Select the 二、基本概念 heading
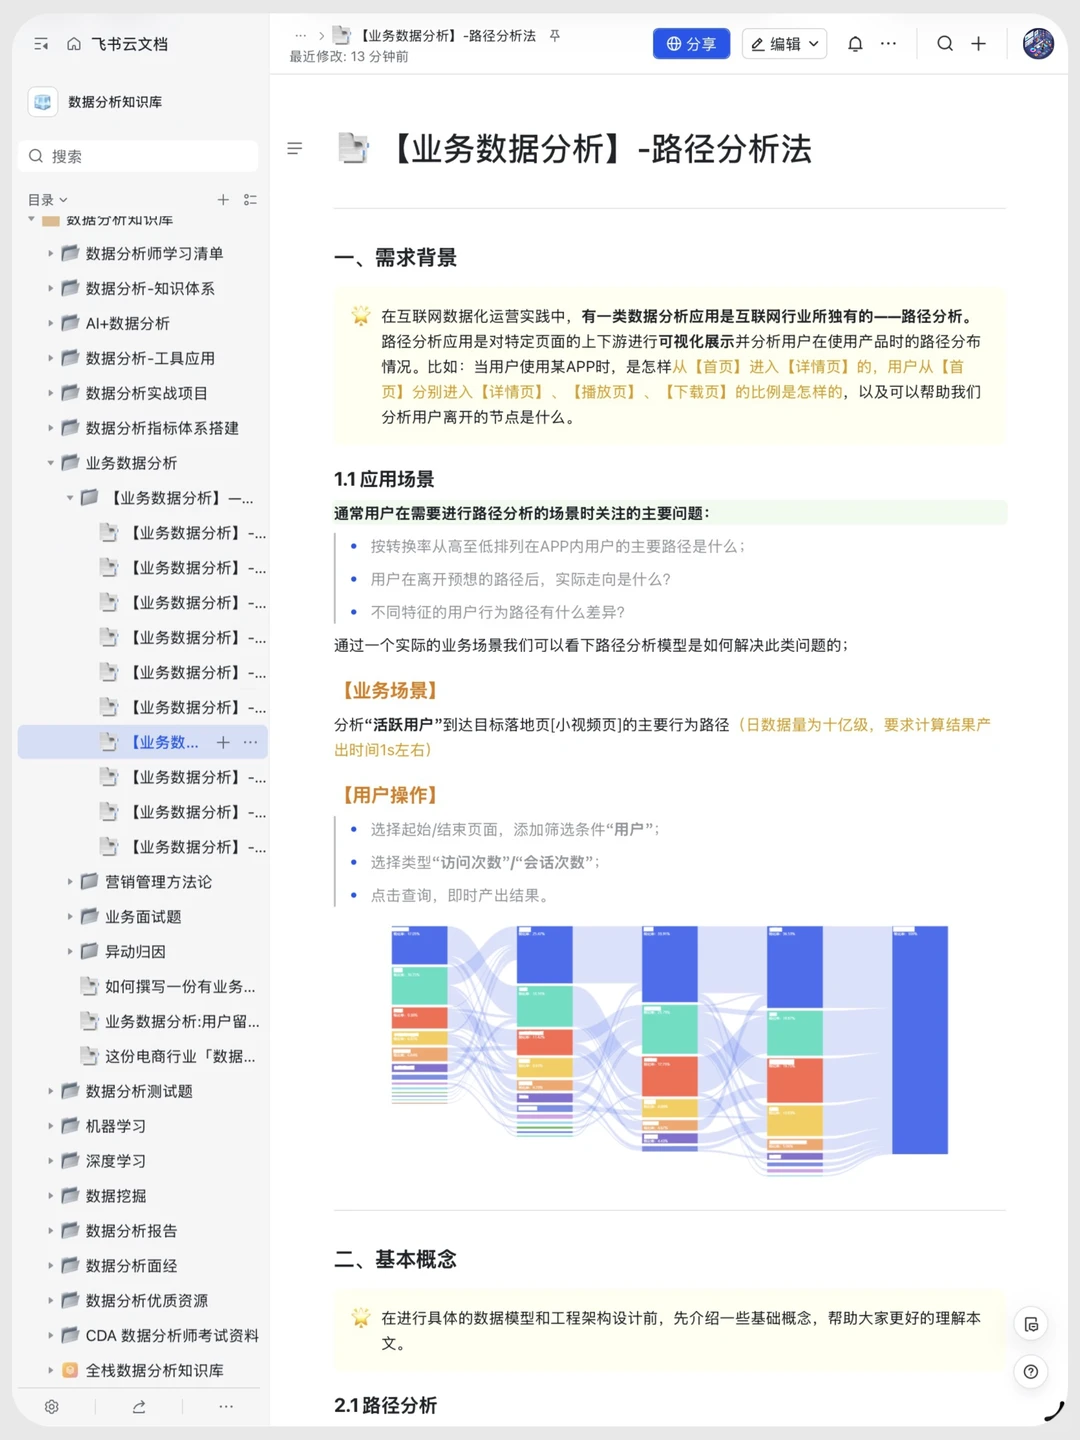This screenshot has height=1440, width=1080. coord(396,1260)
